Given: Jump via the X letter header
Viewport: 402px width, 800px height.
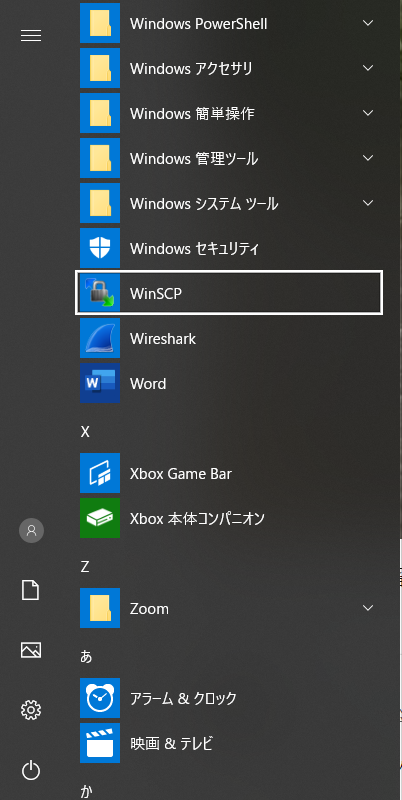Looking at the screenshot, I should pos(85,432).
